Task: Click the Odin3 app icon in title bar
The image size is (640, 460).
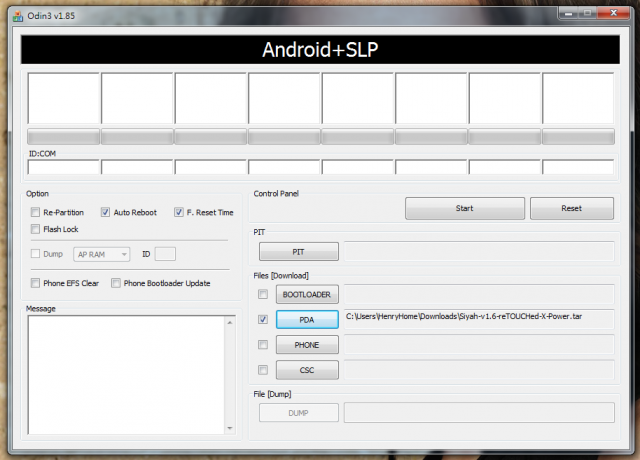Action: 18,16
